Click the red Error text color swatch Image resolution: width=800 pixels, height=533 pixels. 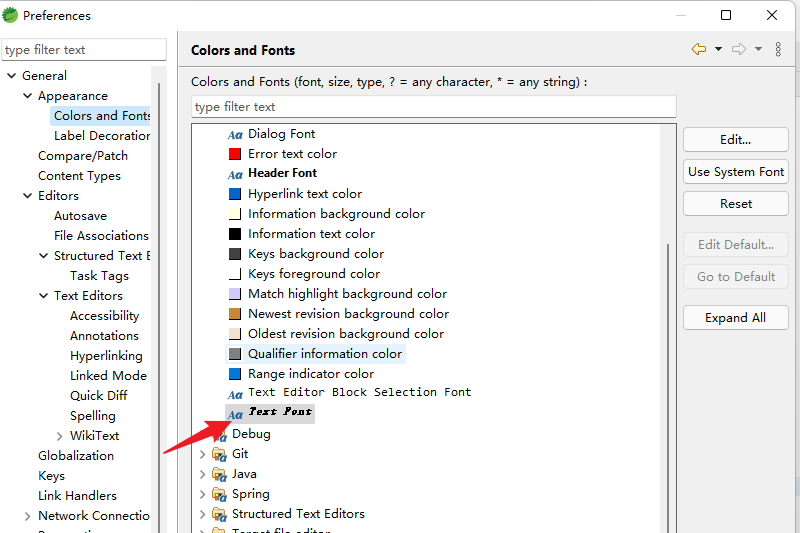[235, 154]
